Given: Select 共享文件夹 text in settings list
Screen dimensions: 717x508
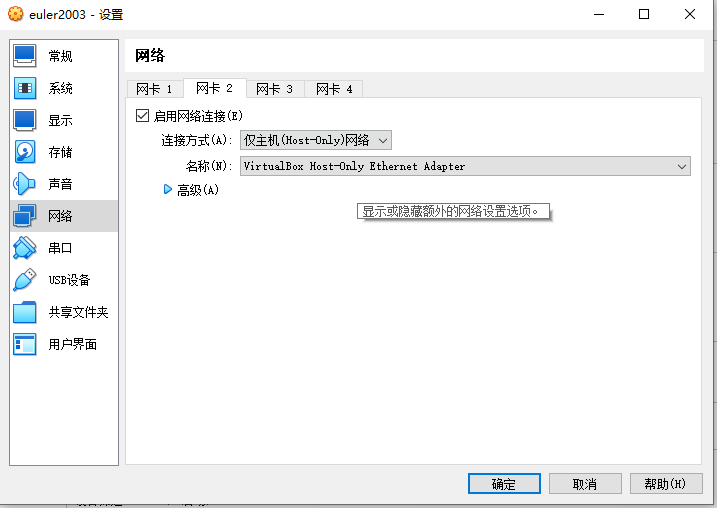Looking at the screenshot, I should pyautogui.click(x=78, y=312).
